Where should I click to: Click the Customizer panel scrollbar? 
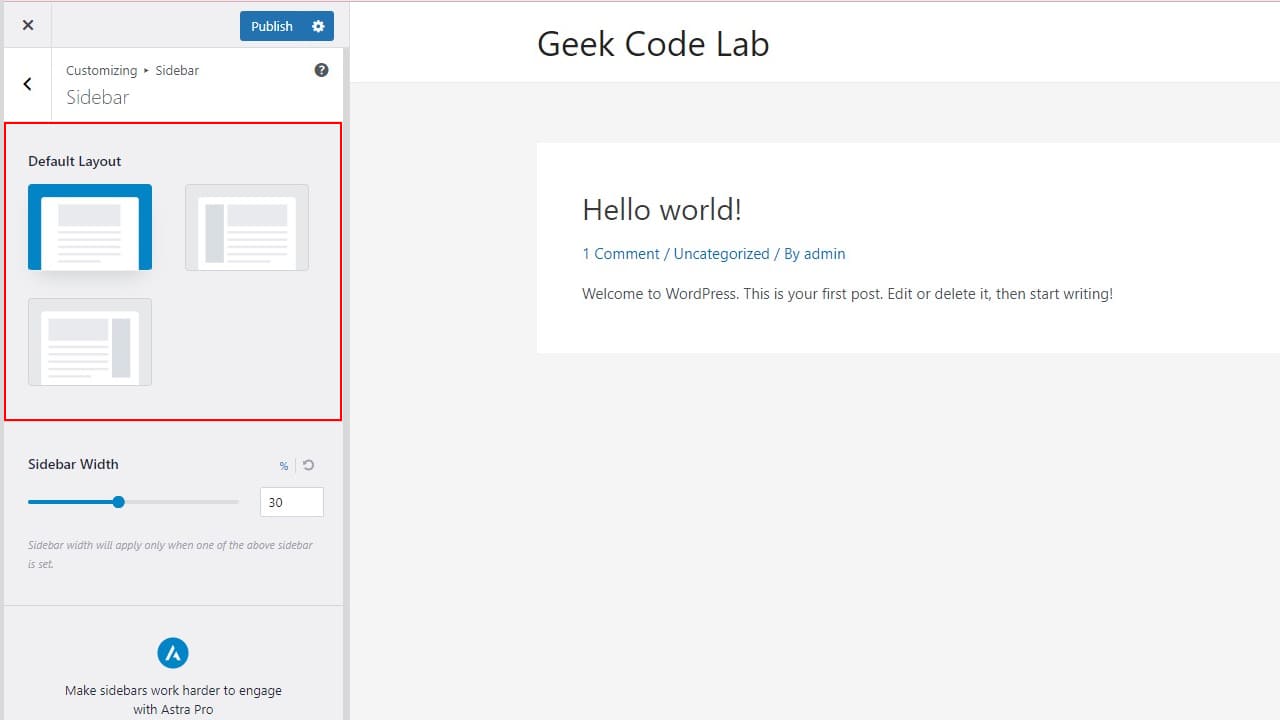(346, 384)
